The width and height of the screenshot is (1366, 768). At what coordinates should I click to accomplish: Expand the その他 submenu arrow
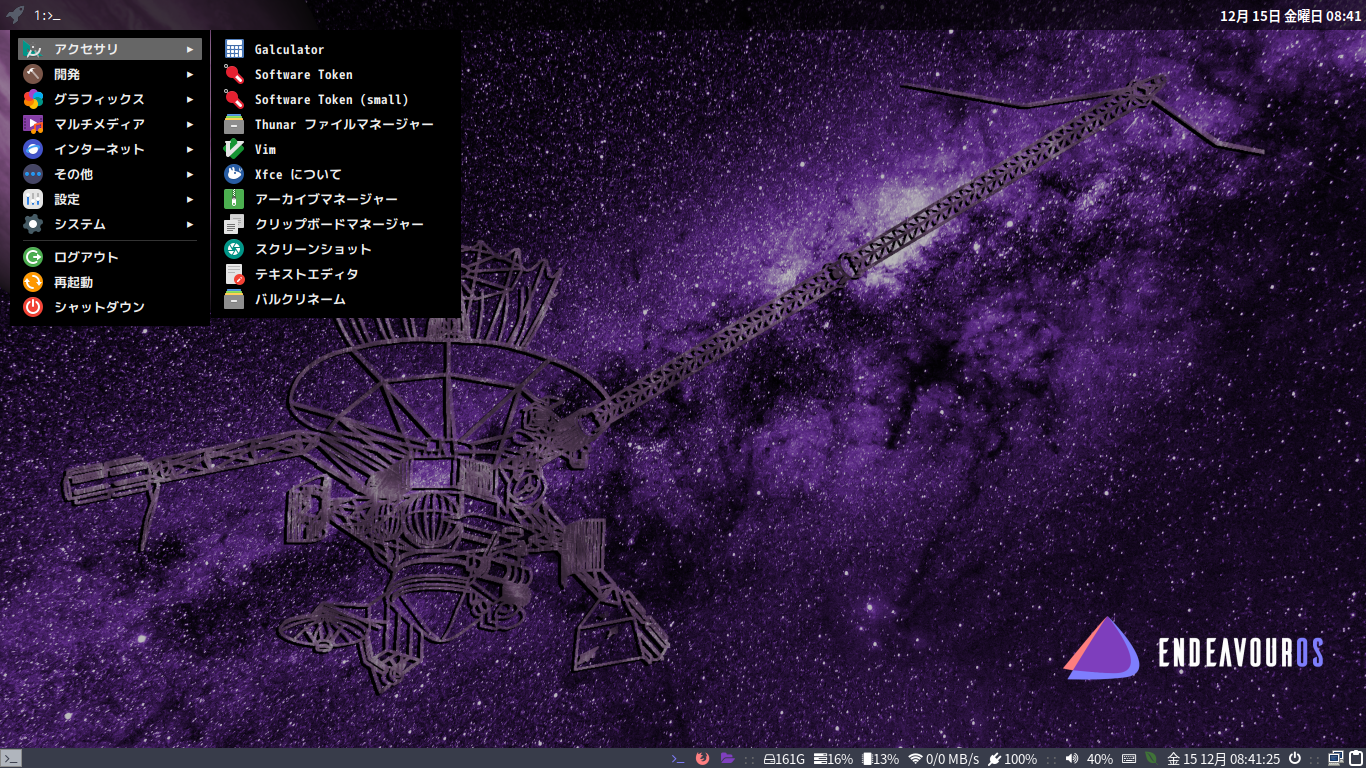[x=190, y=174]
